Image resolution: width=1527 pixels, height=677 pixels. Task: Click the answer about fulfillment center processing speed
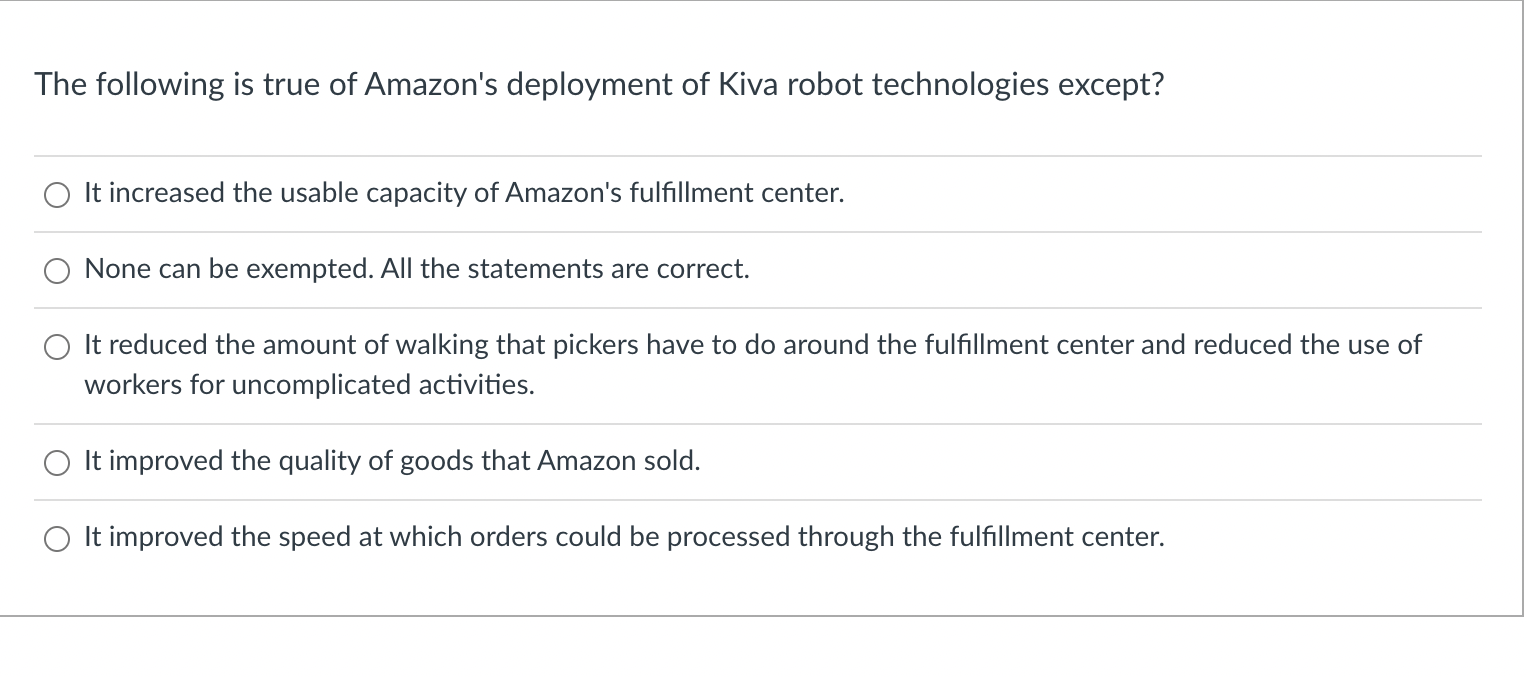pos(623,537)
